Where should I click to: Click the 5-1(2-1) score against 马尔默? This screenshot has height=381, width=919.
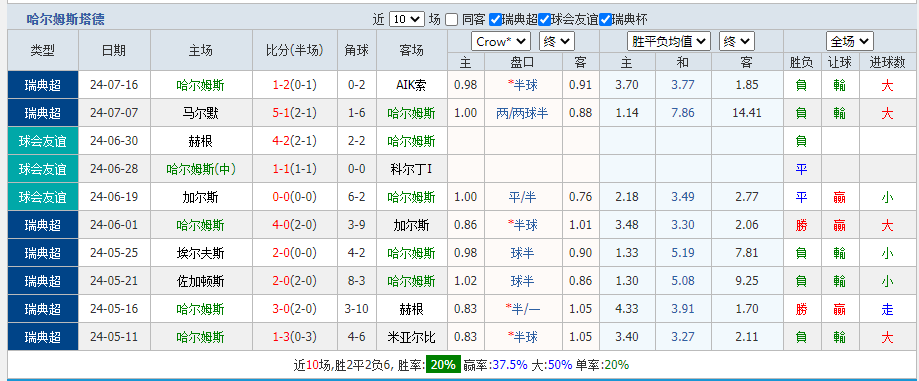click(x=295, y=113)
